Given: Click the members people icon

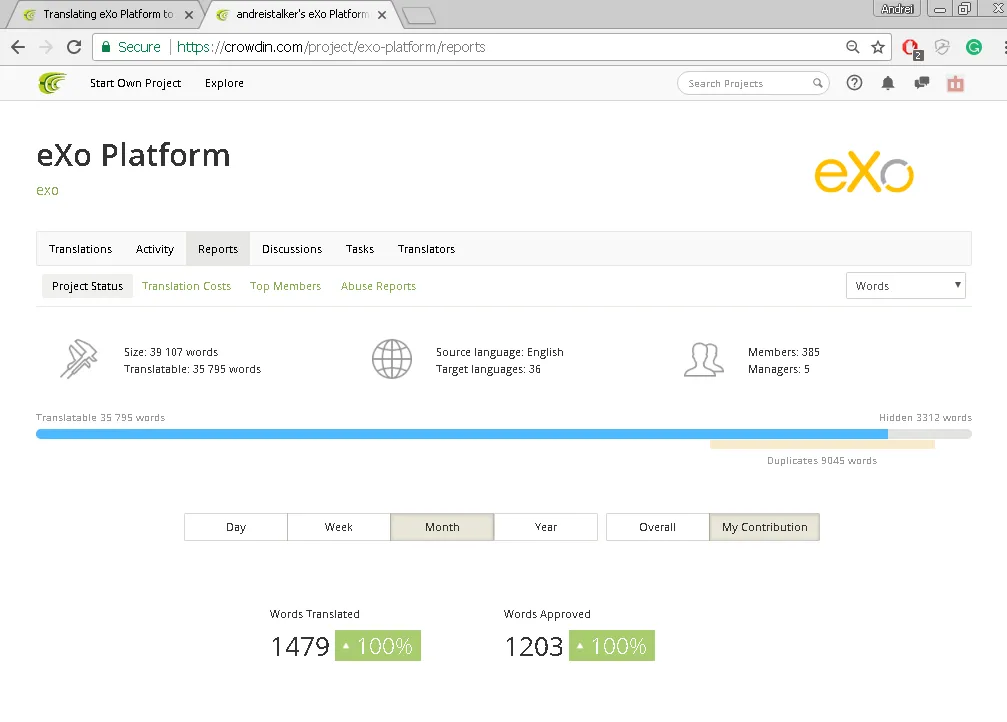Looking at the screenshot, I should [x=704, y=359].
